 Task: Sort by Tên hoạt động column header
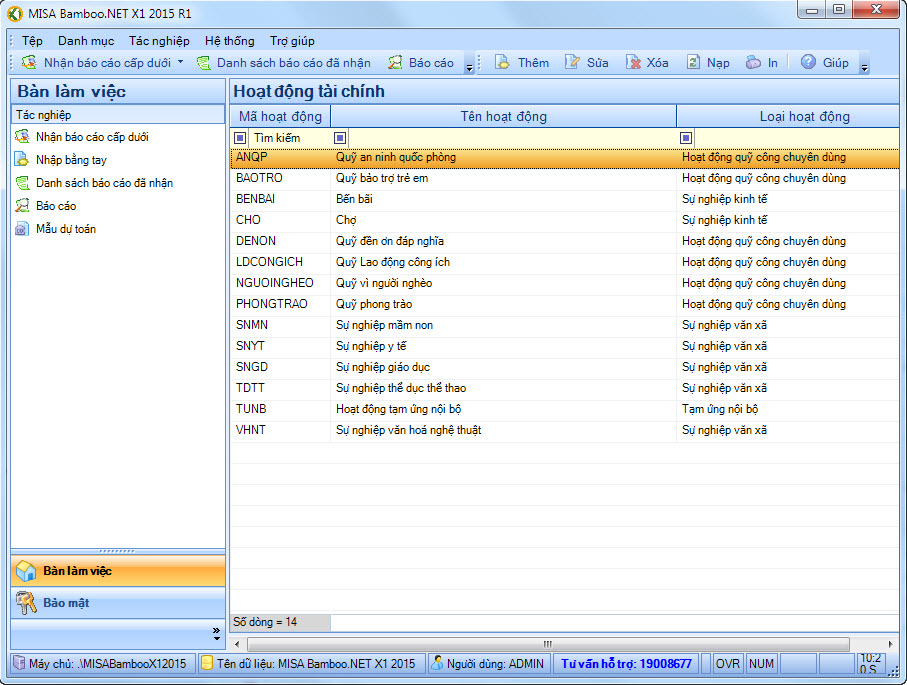coord(503,116)
